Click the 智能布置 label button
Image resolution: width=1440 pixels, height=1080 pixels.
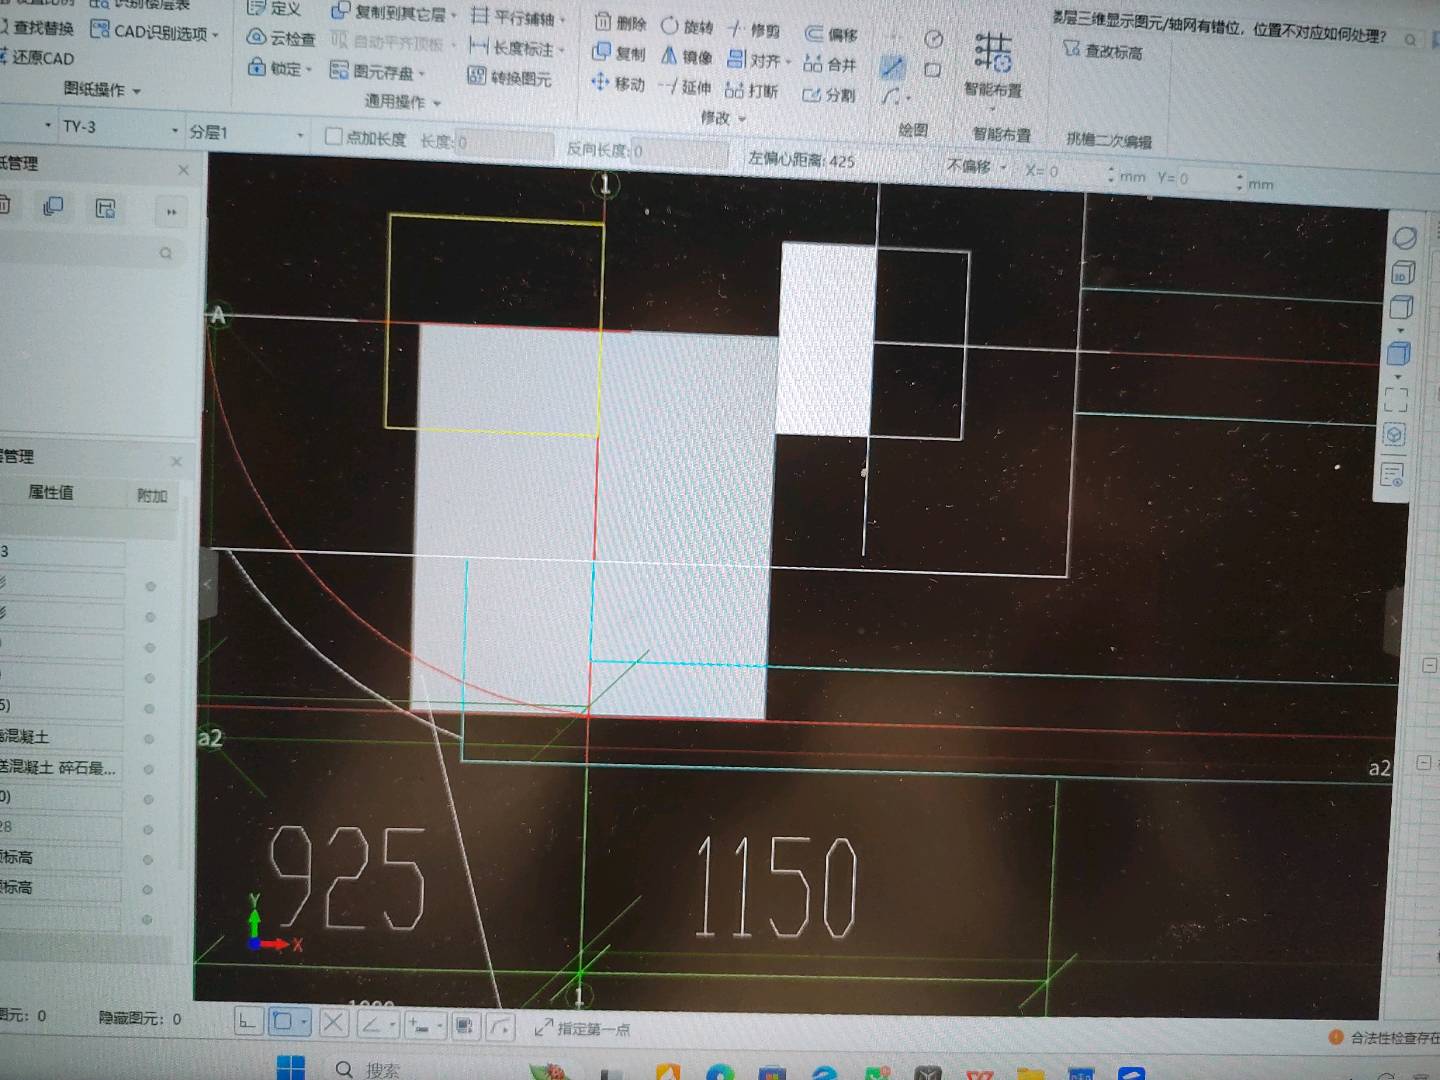(992, 89)
